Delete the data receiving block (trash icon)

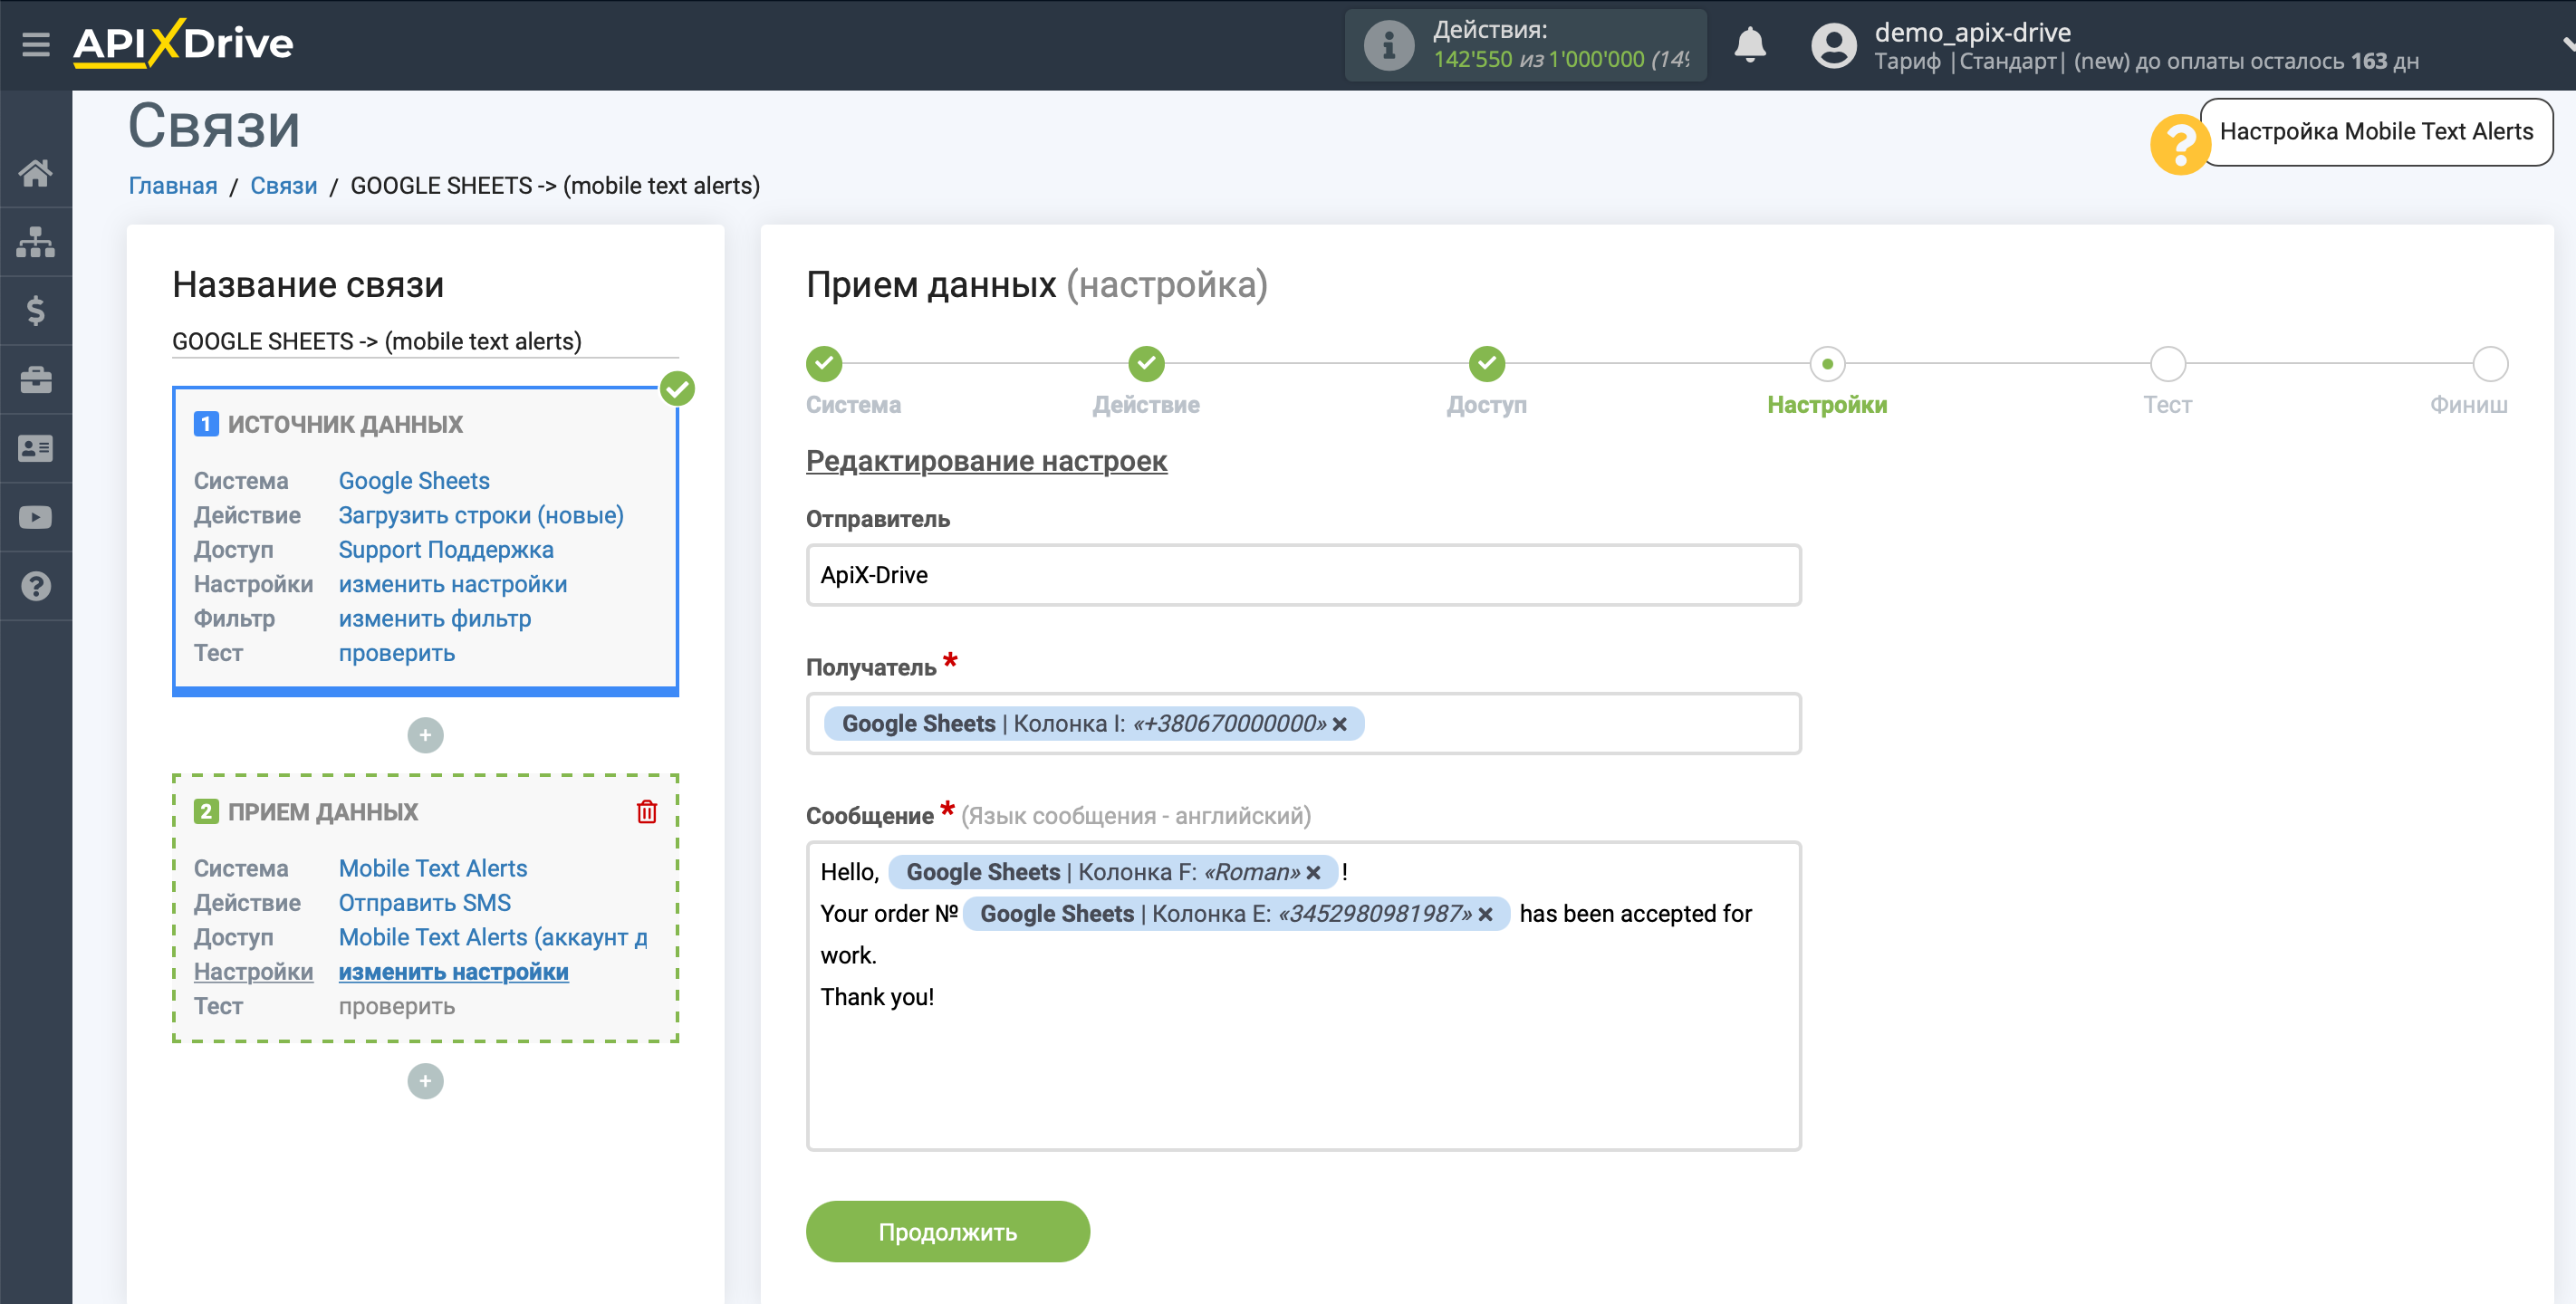coord(647,811)
